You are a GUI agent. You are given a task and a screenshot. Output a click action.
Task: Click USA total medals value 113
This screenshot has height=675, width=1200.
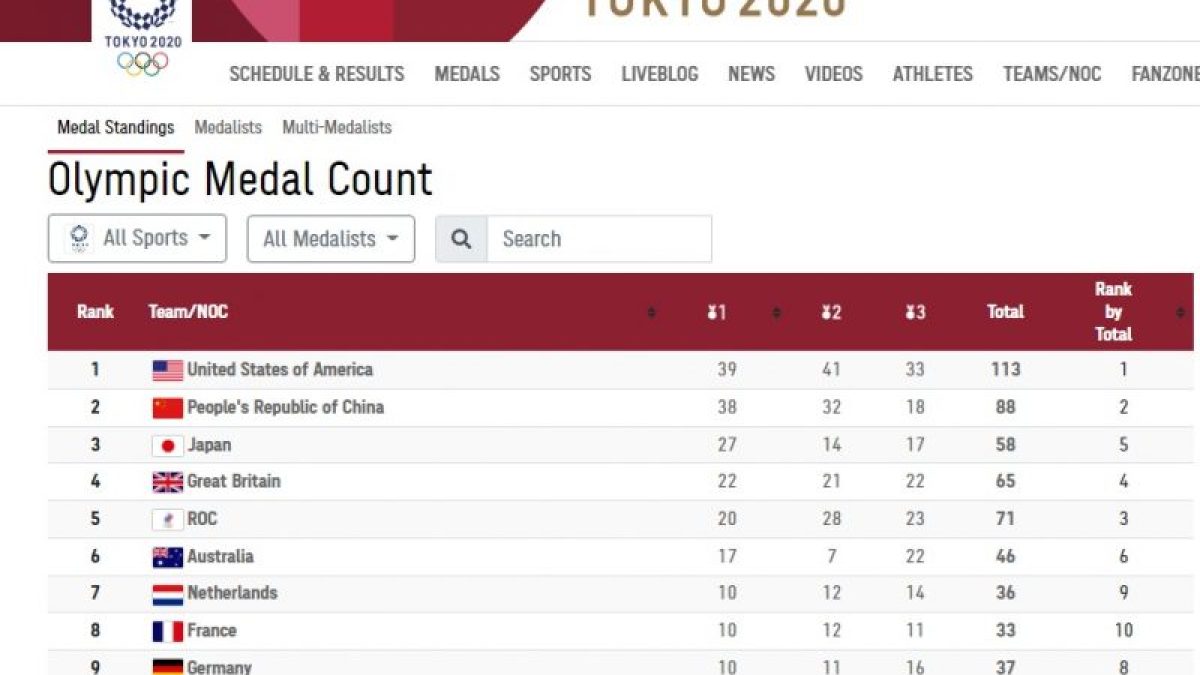click(1006, 370)
